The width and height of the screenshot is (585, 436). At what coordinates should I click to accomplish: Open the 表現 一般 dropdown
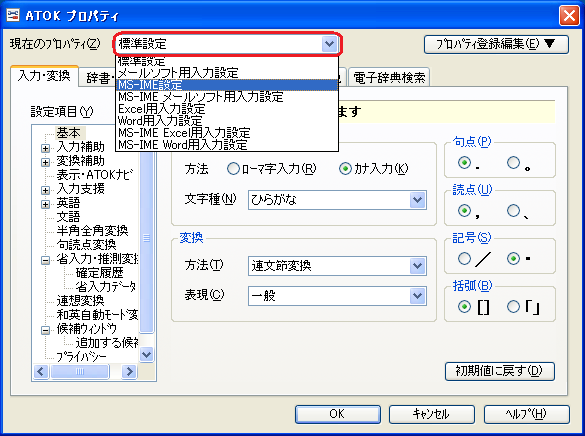pos(417,296)
